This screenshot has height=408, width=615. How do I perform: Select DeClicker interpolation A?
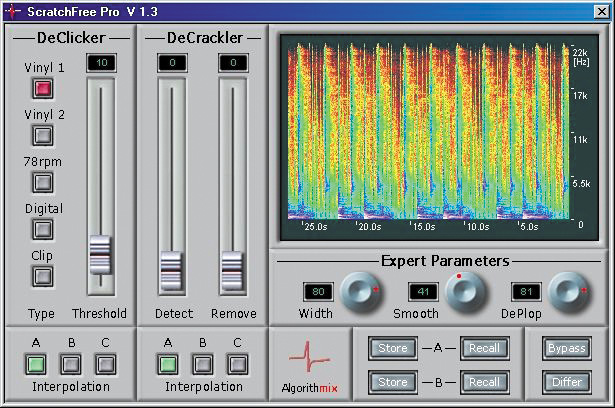(37, 364)
